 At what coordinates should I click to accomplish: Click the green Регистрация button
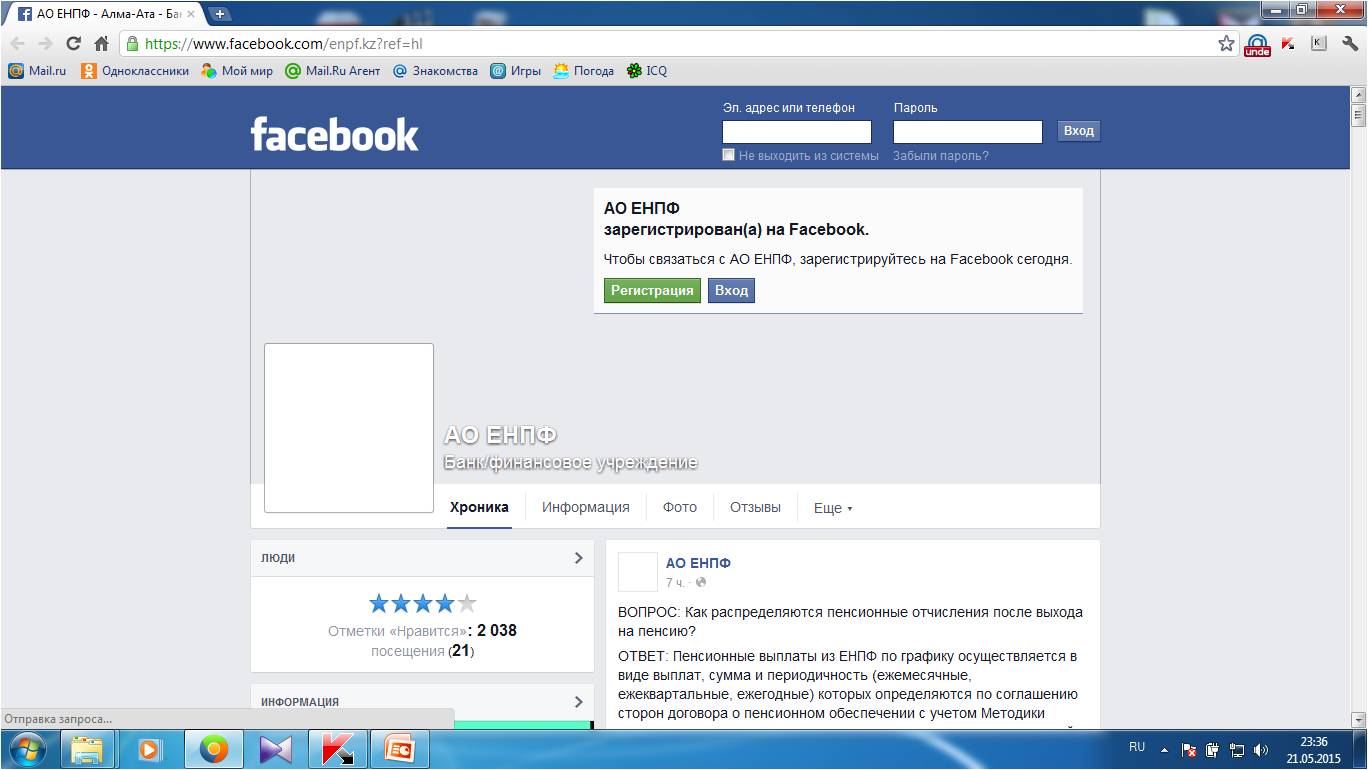pos(652,290)
